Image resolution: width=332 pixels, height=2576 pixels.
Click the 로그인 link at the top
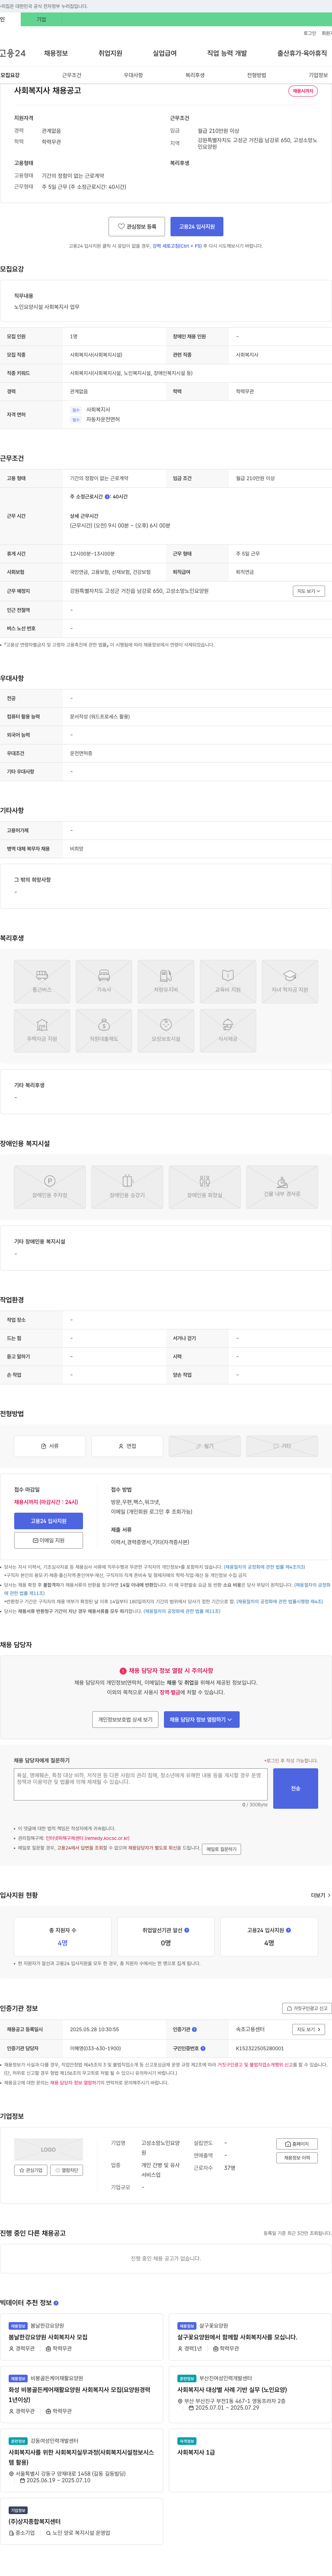point(310,33)
